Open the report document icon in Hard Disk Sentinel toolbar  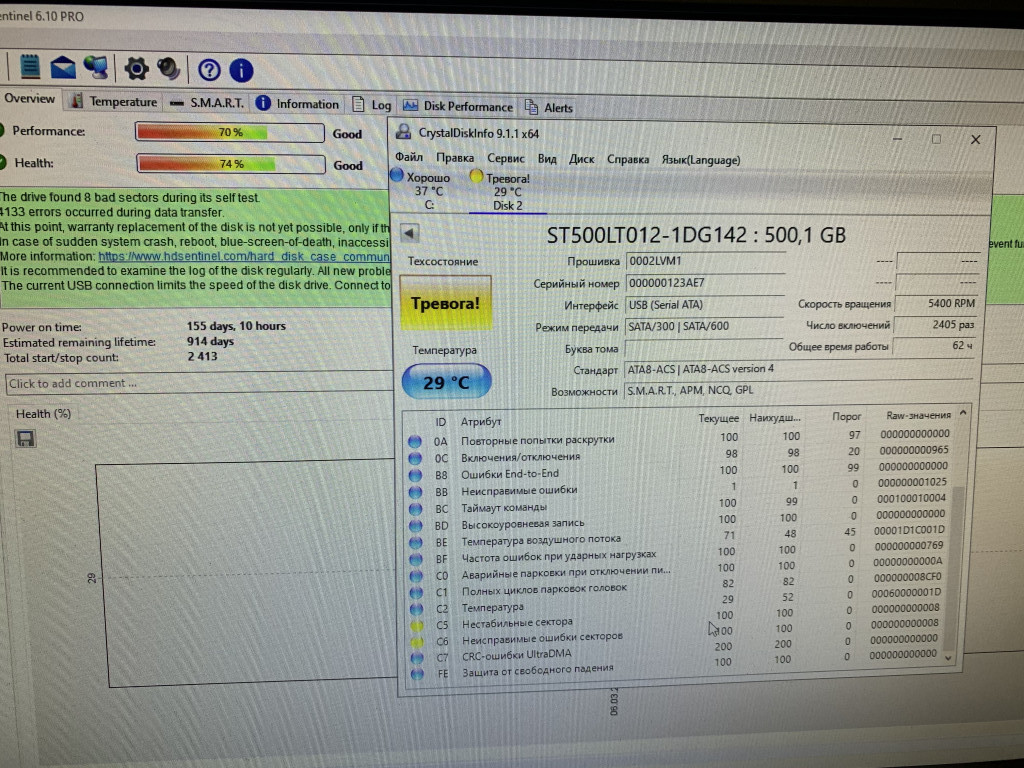[29, 67]
